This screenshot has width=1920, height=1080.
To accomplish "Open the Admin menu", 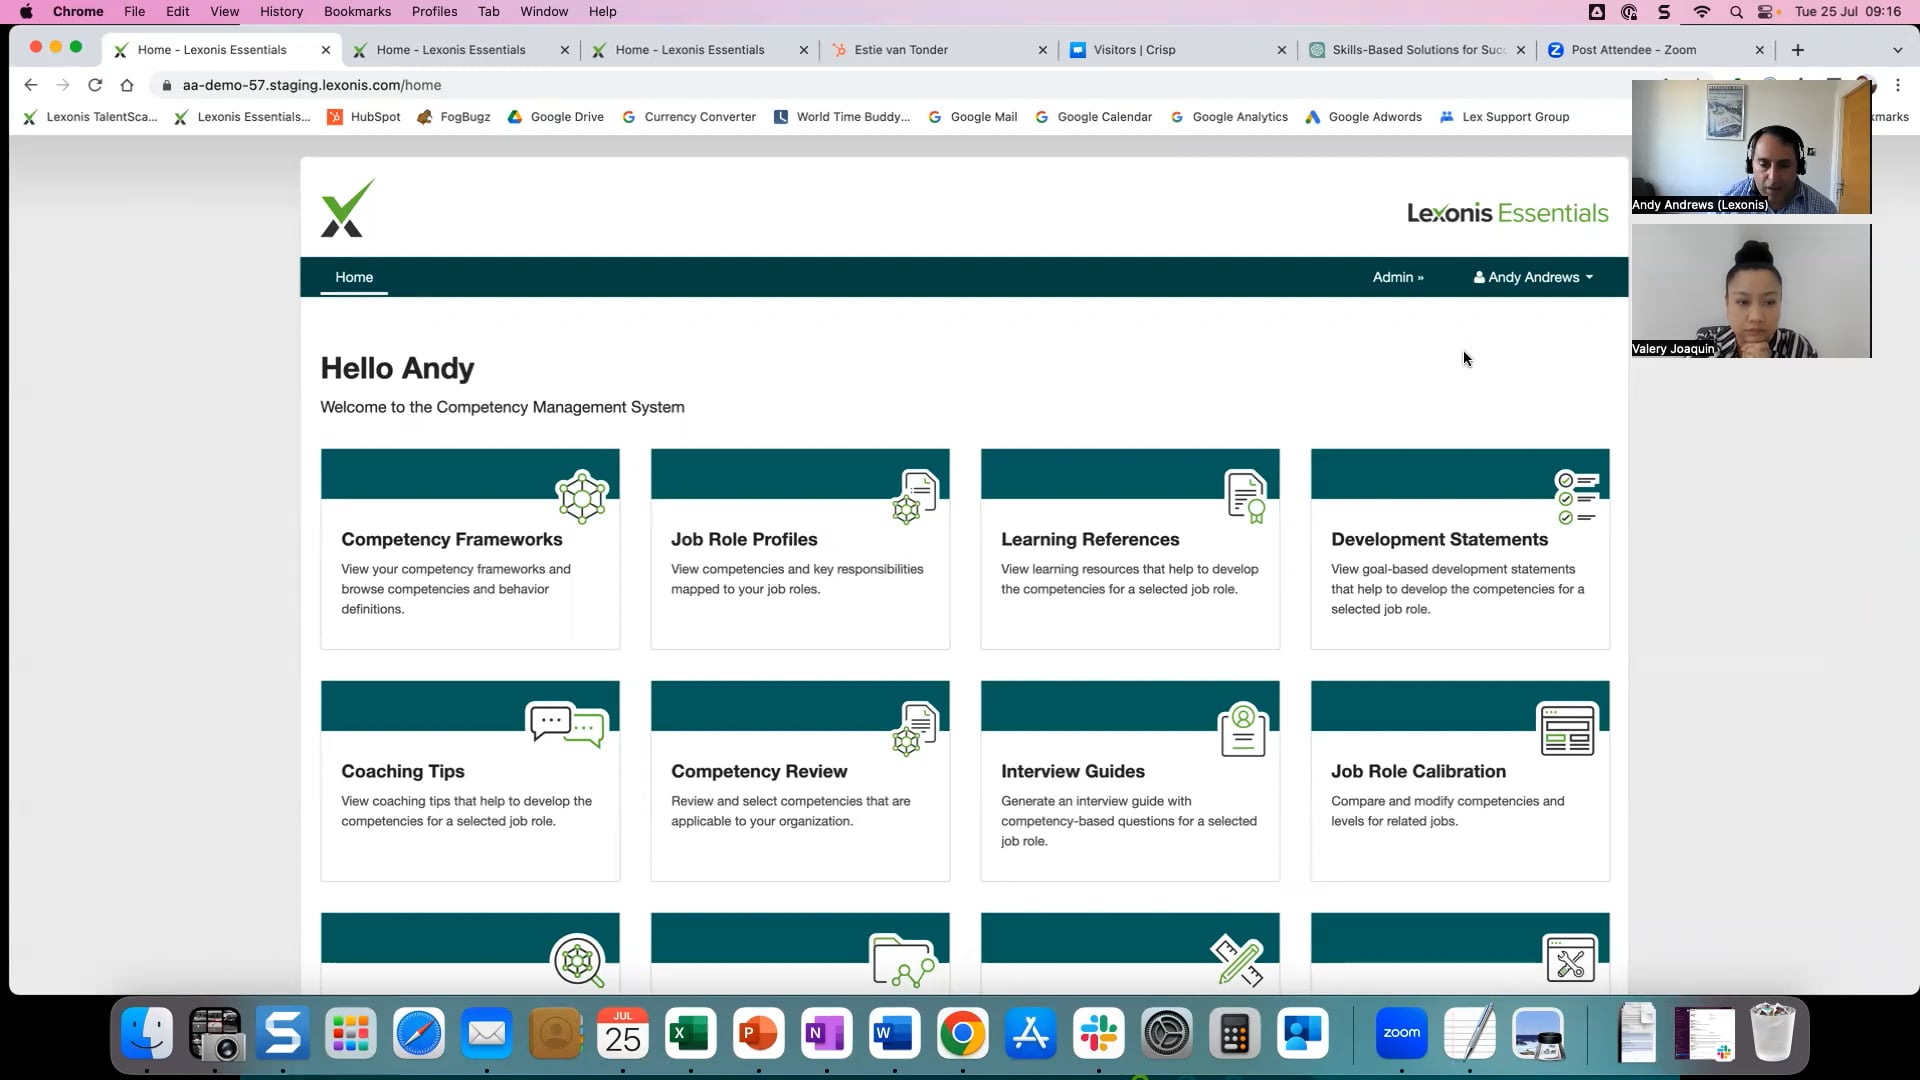I will point(1397,277).
